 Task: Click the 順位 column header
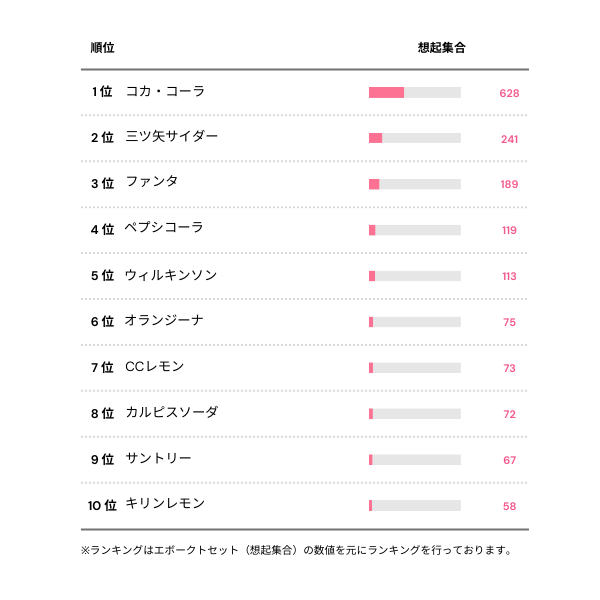pos(102,47)
